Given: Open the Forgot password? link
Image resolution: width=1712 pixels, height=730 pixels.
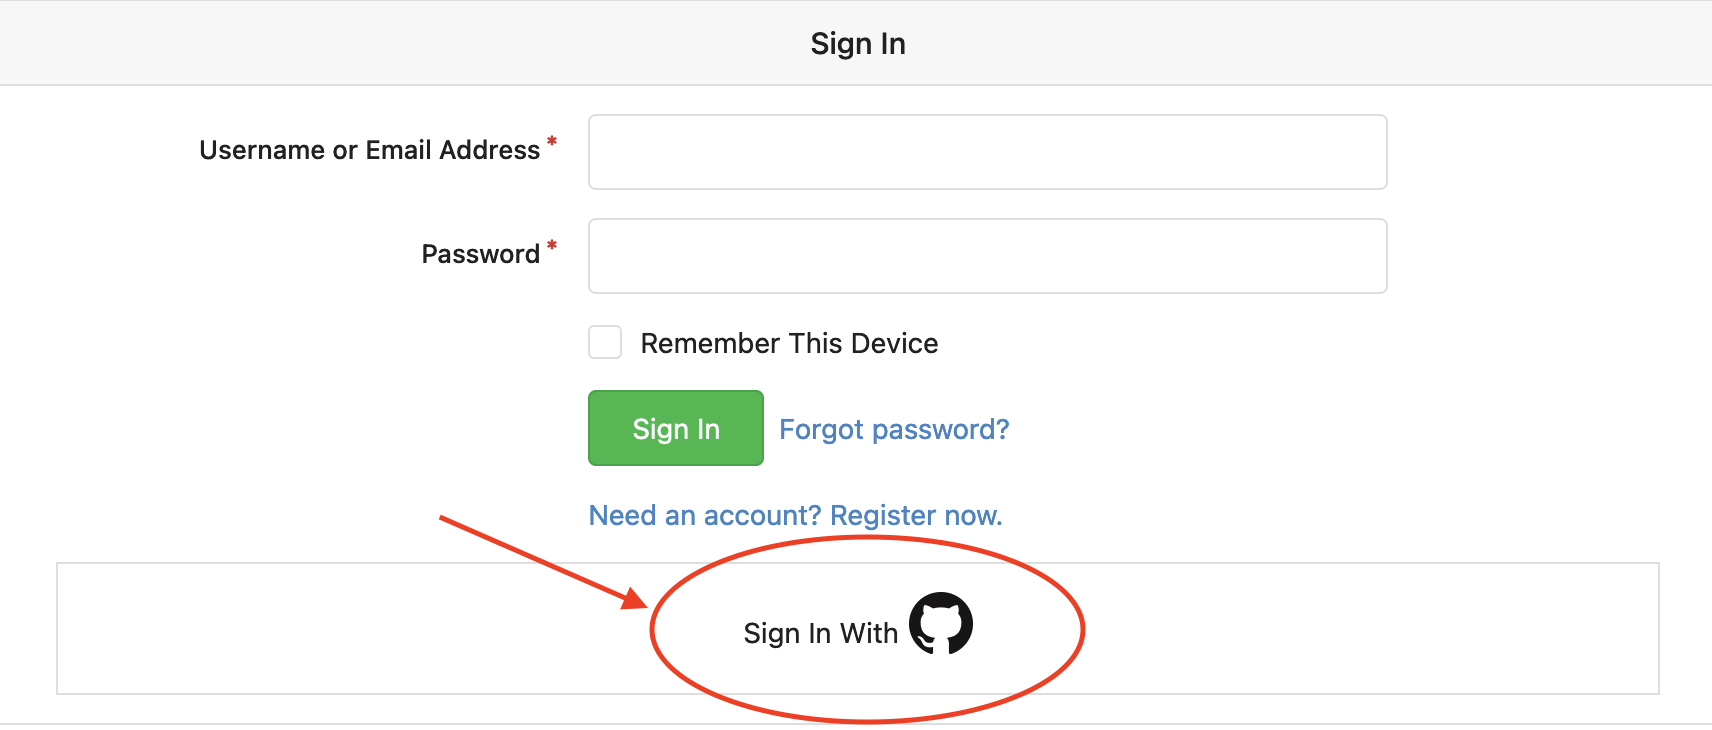Looking at the screenshot, I should [894, 429].
